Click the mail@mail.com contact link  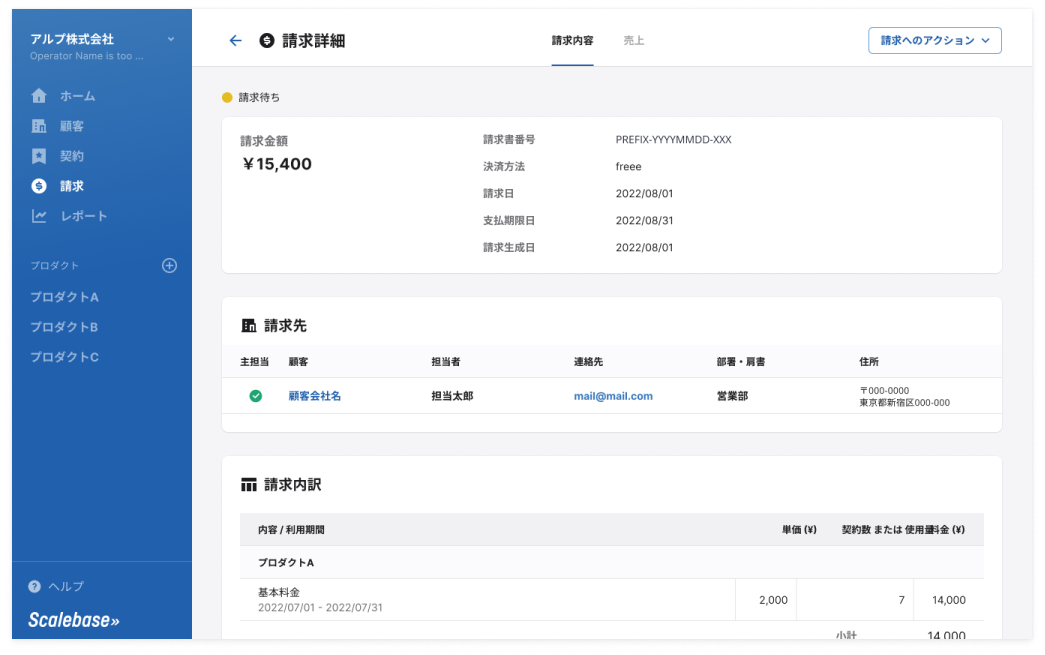click(x=612, y=396)
